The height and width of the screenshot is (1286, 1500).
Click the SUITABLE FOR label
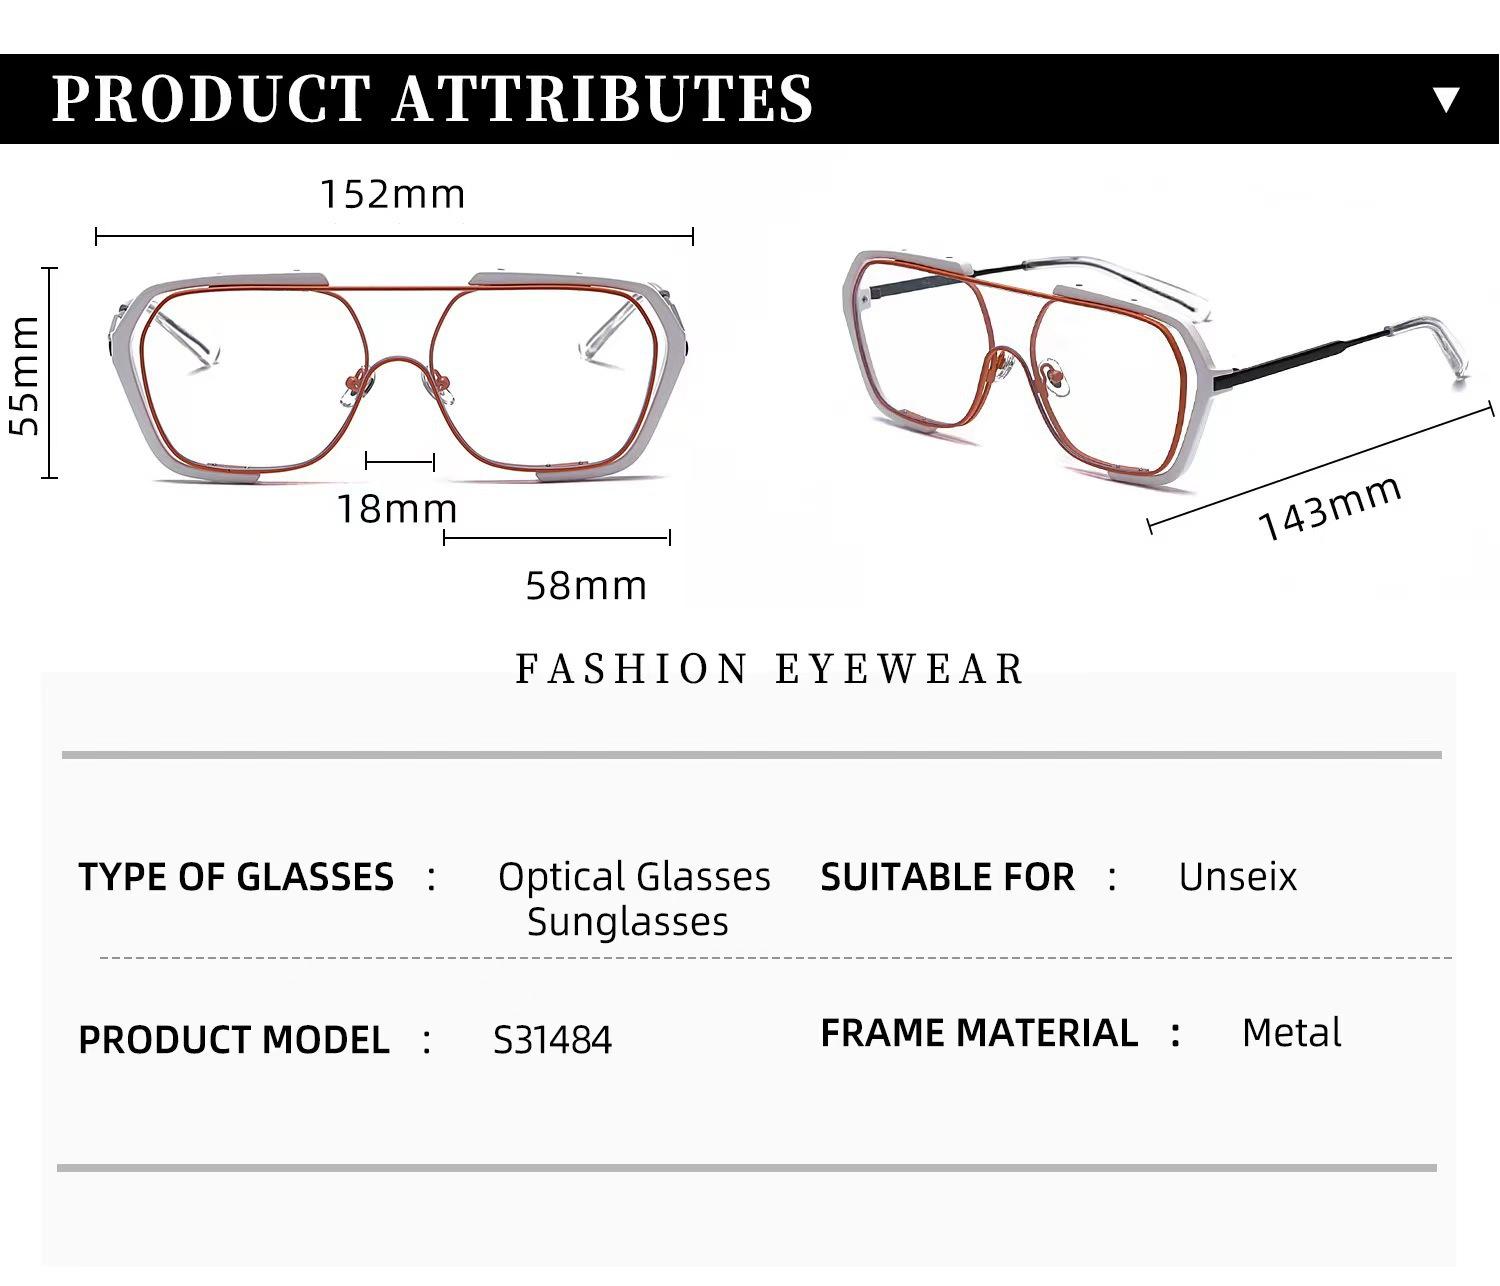coord(947,877)
